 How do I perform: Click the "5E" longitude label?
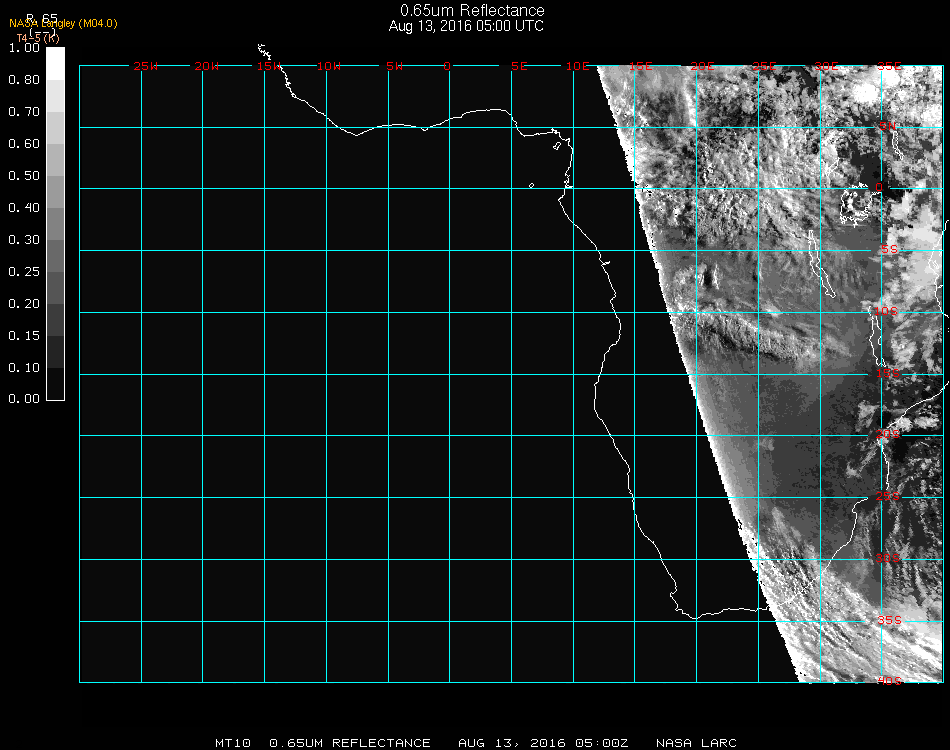pyautogui.click(x=519, y=66)
